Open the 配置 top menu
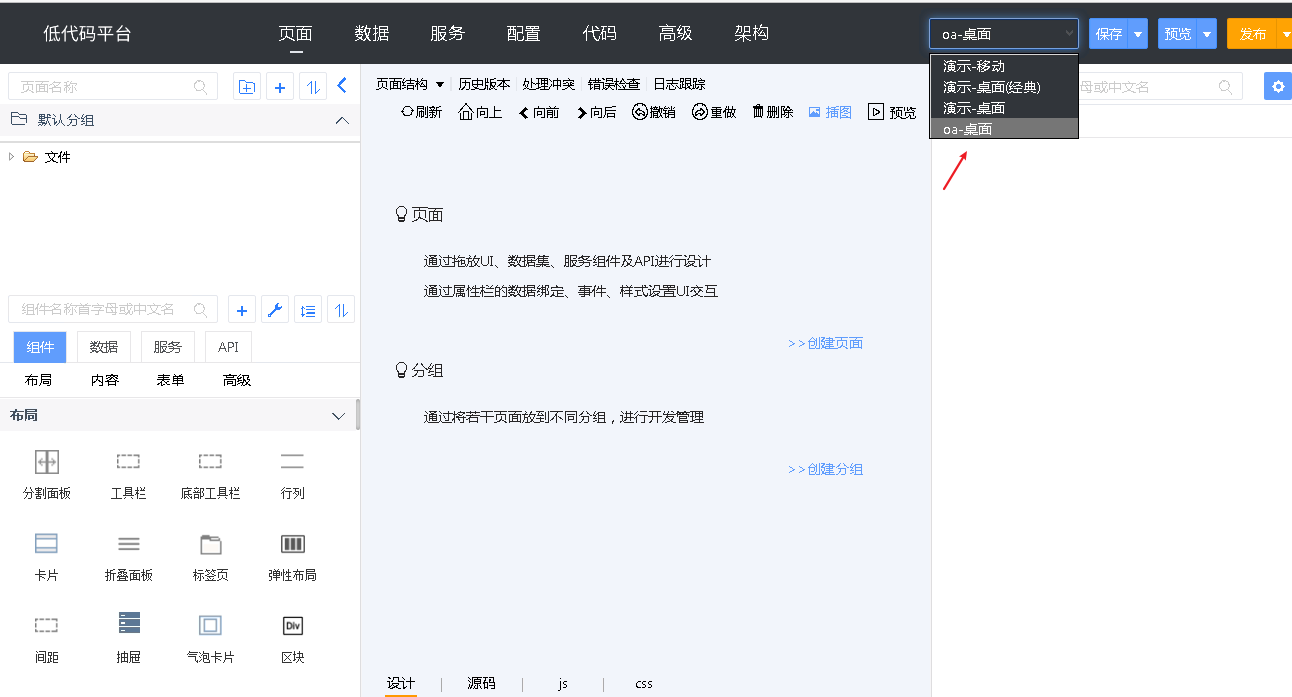The height and width of the screenshot is (697, 1292). click(x=523, y=33)
